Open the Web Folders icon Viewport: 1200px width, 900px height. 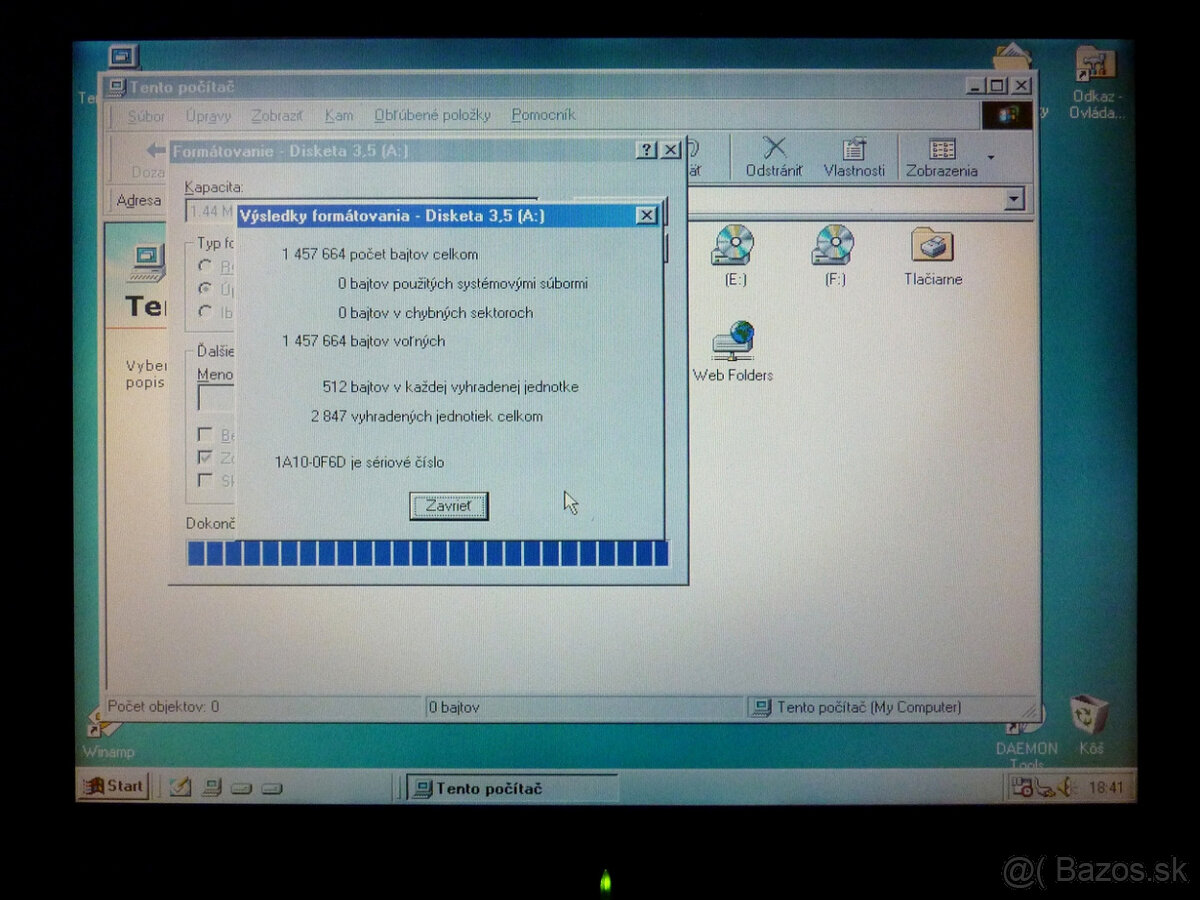tap(733, 343)
